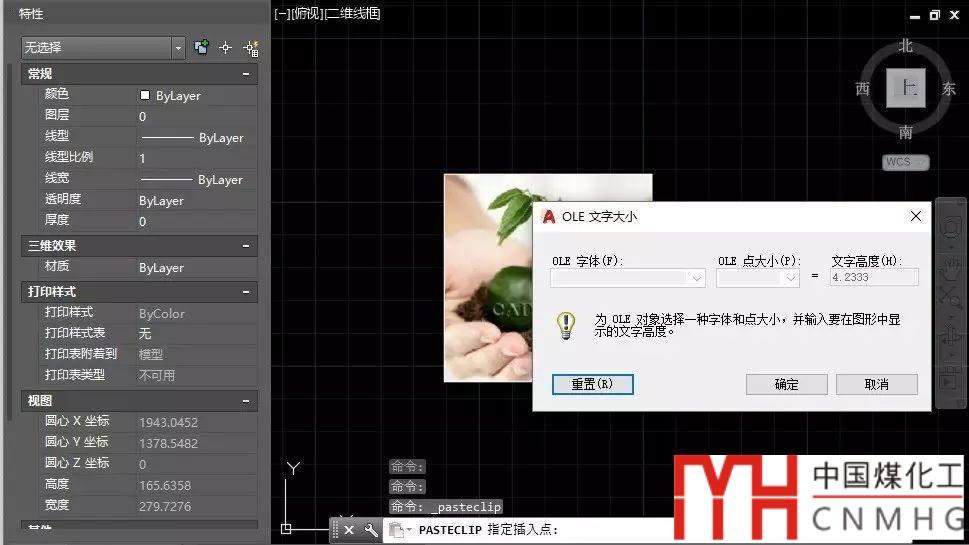
Task: Click the Quick Select icon in Properties
Action: [x=251, y=47]
